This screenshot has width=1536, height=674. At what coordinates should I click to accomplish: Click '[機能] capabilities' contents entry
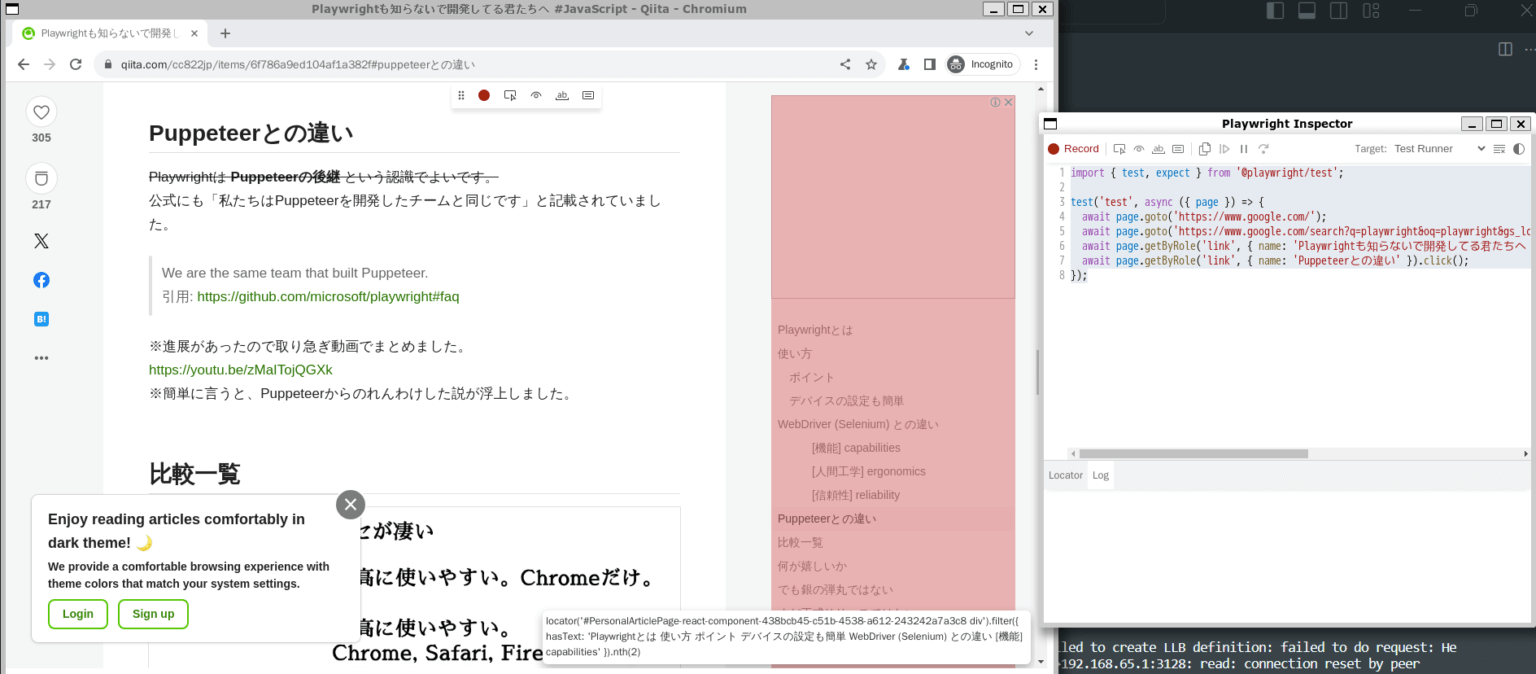tap(856, 448)
